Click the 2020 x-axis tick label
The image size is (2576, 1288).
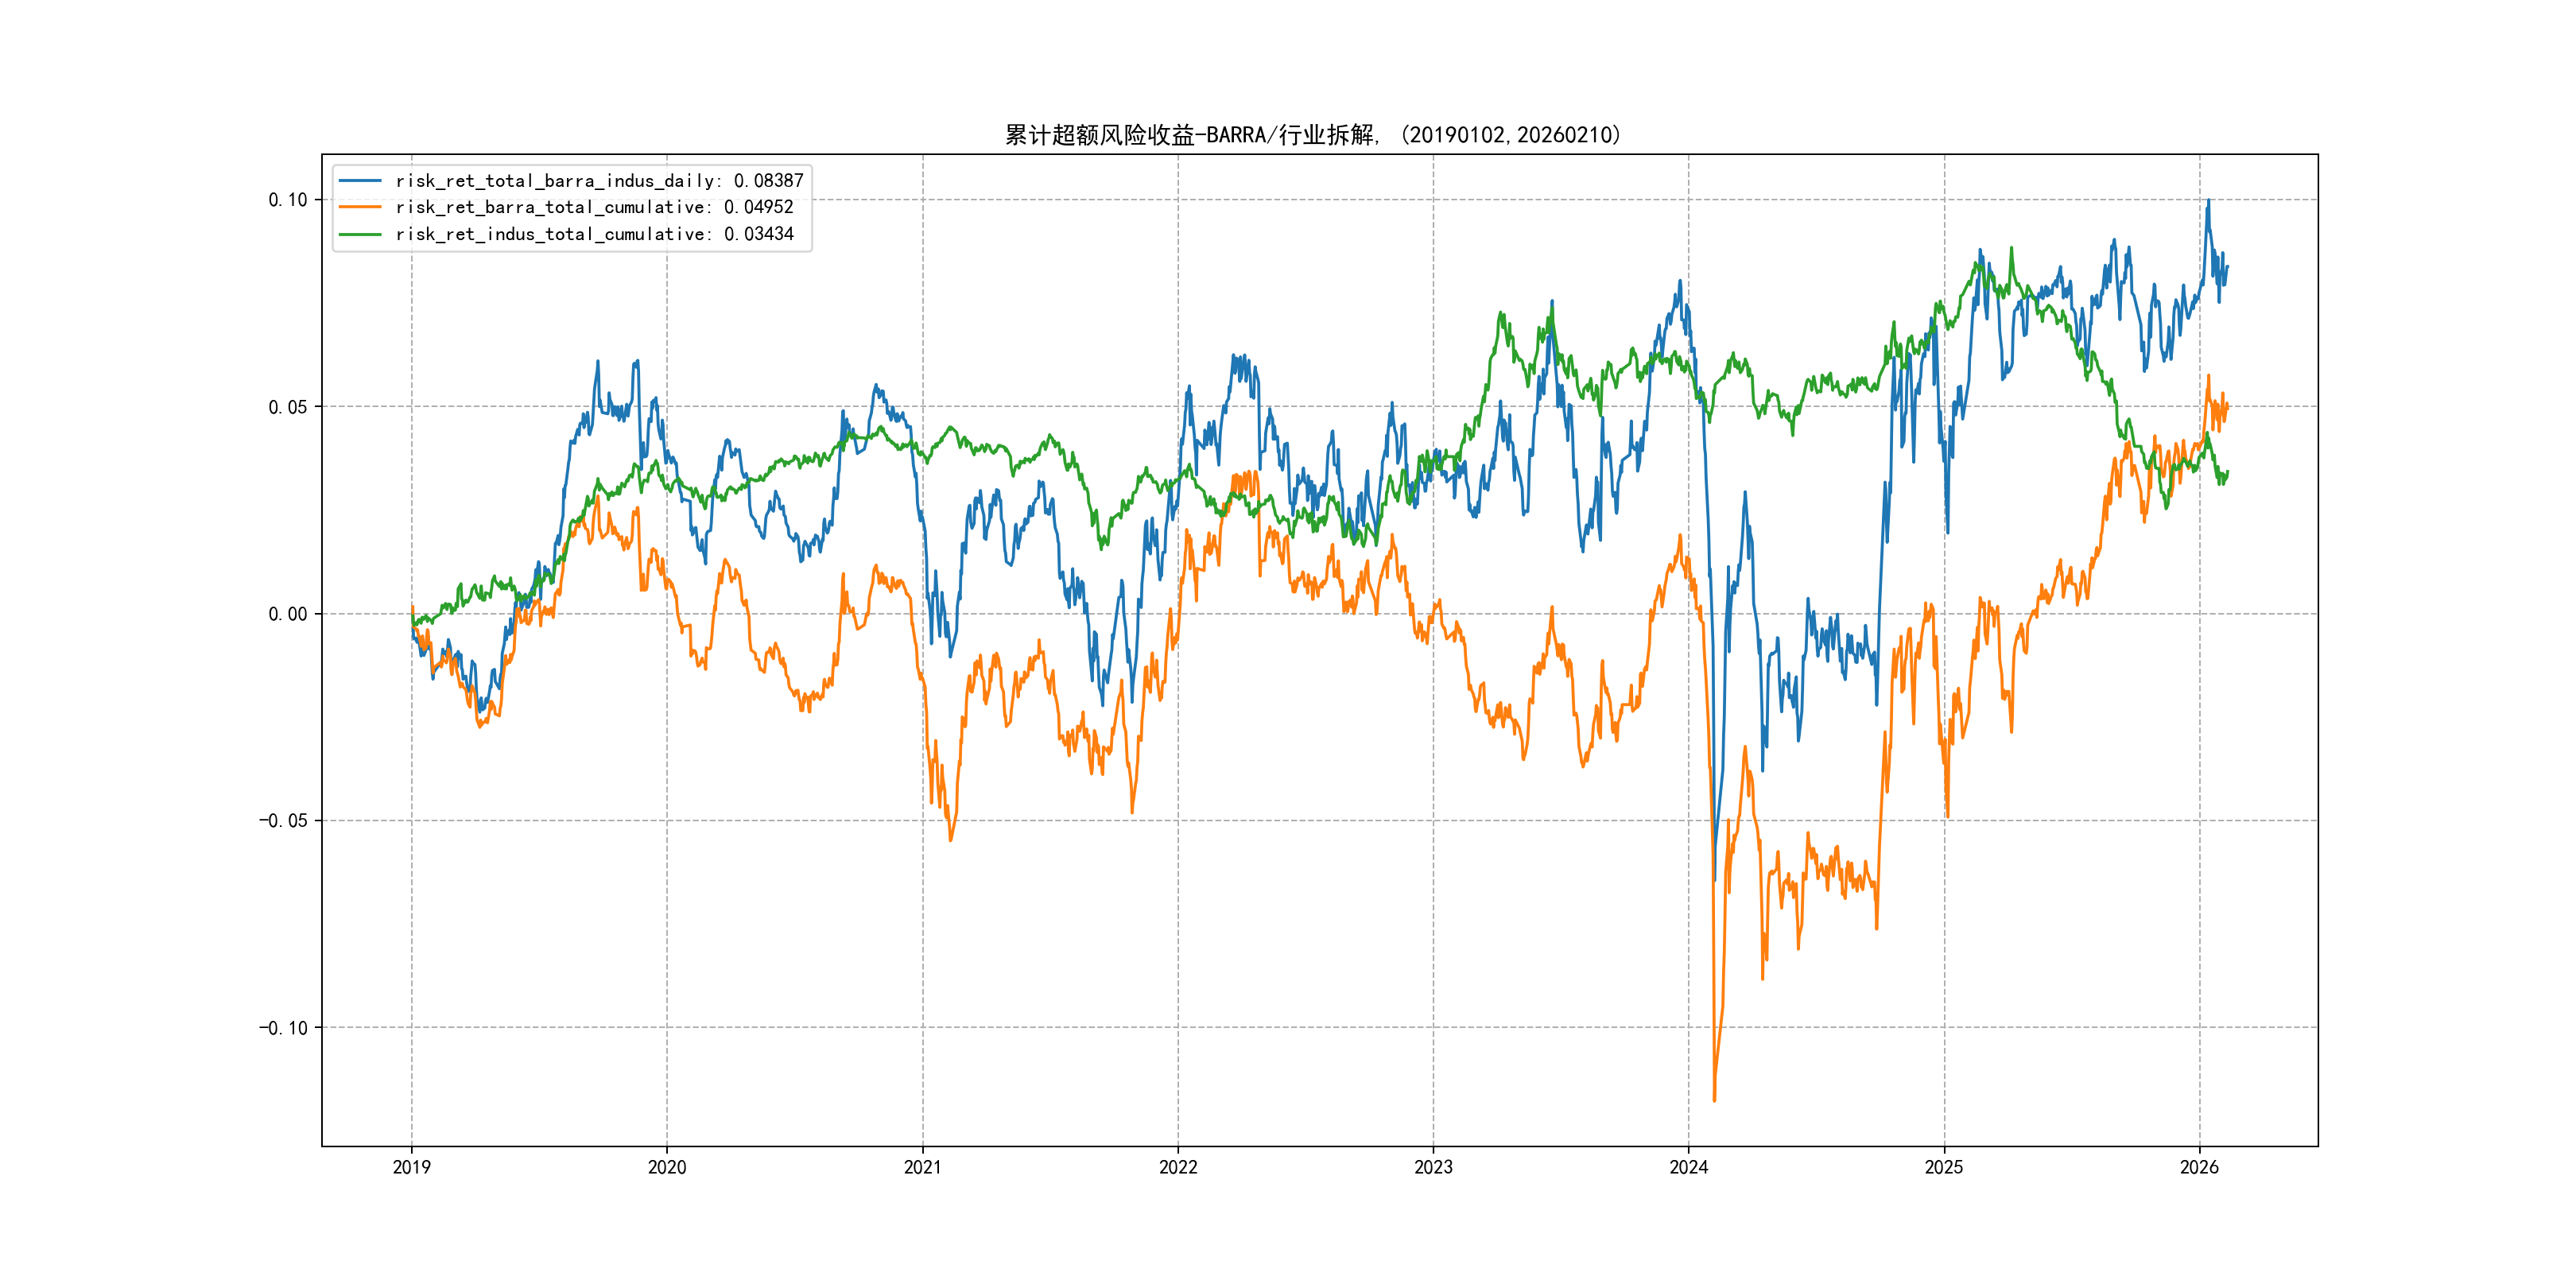click(x=667, y=1167)
